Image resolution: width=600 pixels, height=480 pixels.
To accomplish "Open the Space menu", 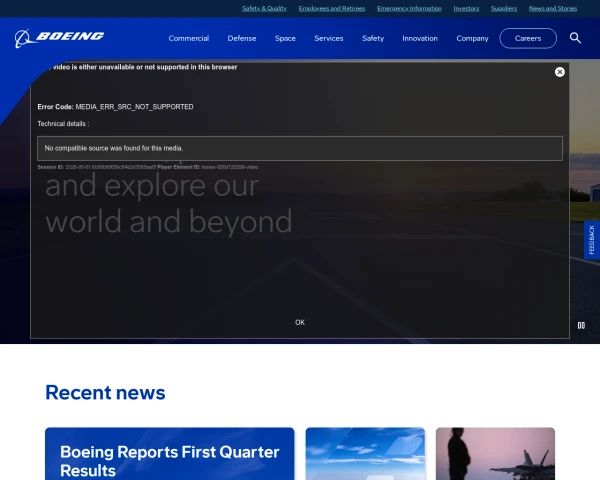I will point(285,38).
